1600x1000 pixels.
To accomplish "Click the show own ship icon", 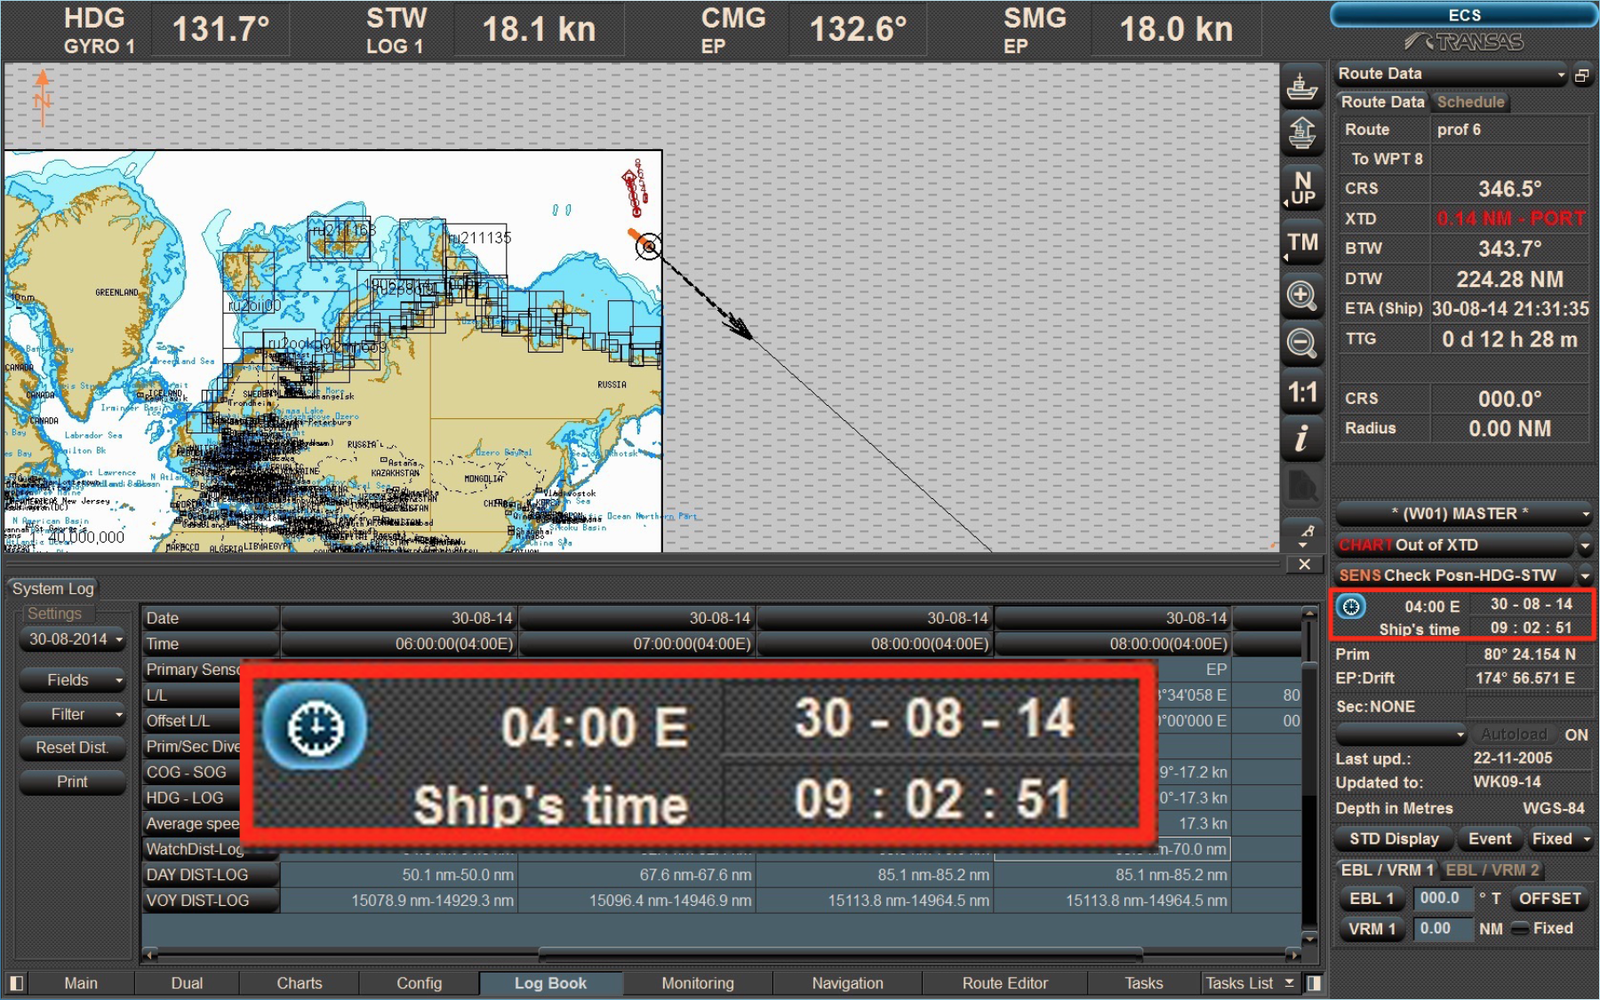I will pyautogui.click(x=1301, y=88).
